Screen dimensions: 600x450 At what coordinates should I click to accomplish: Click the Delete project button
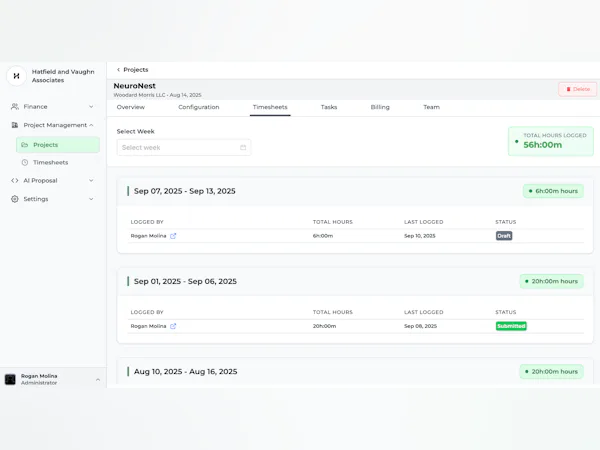577,89
